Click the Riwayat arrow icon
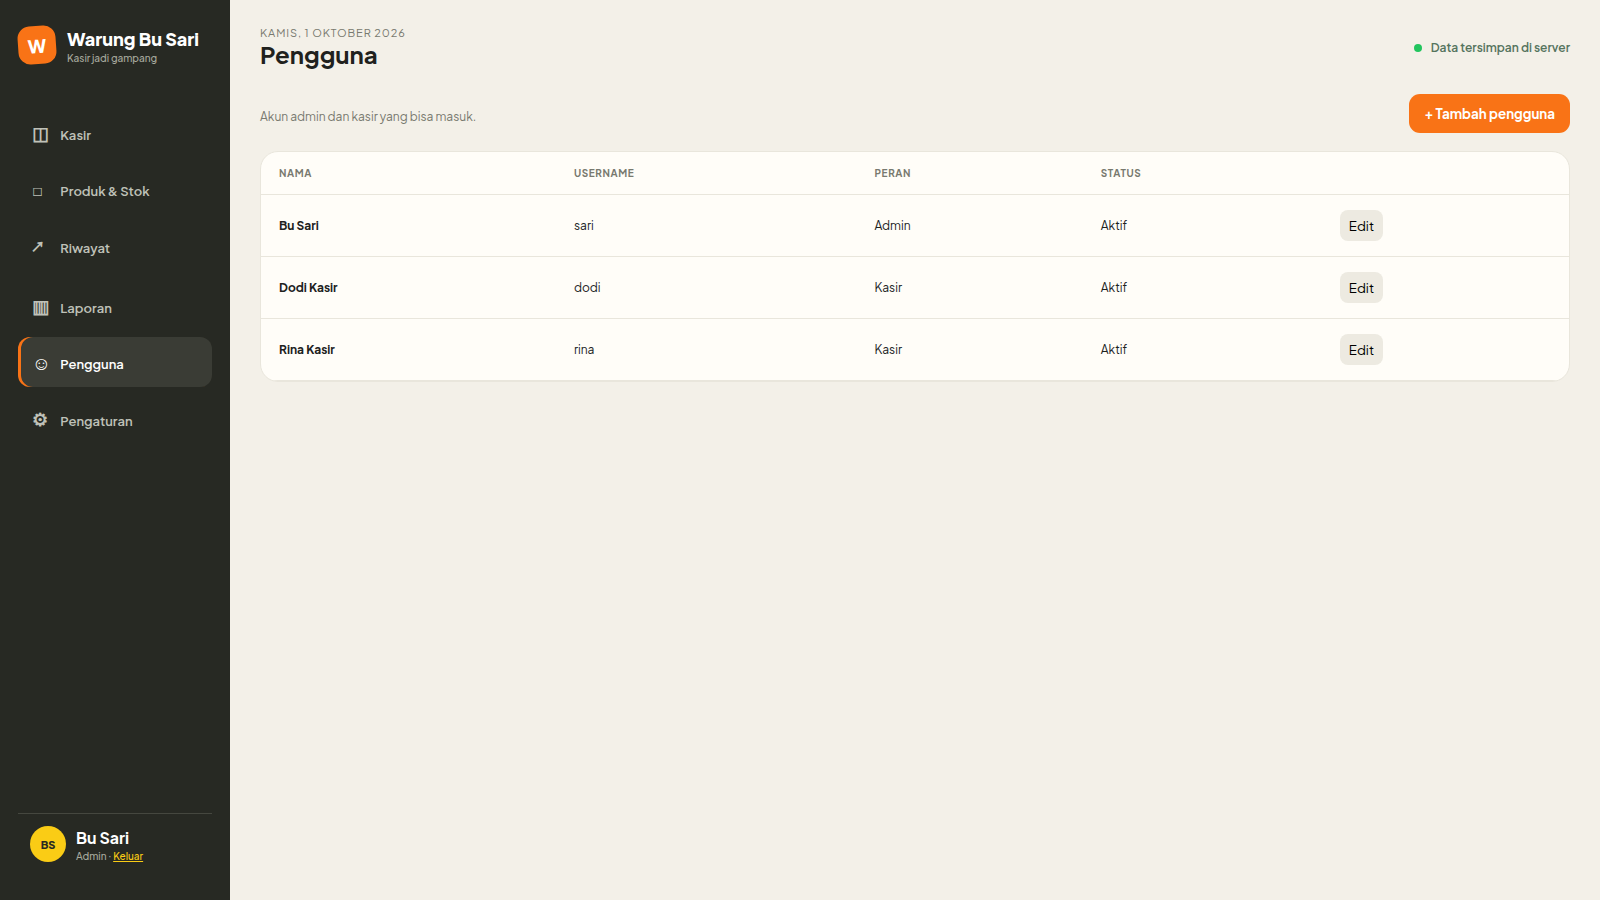 (38, 247)
